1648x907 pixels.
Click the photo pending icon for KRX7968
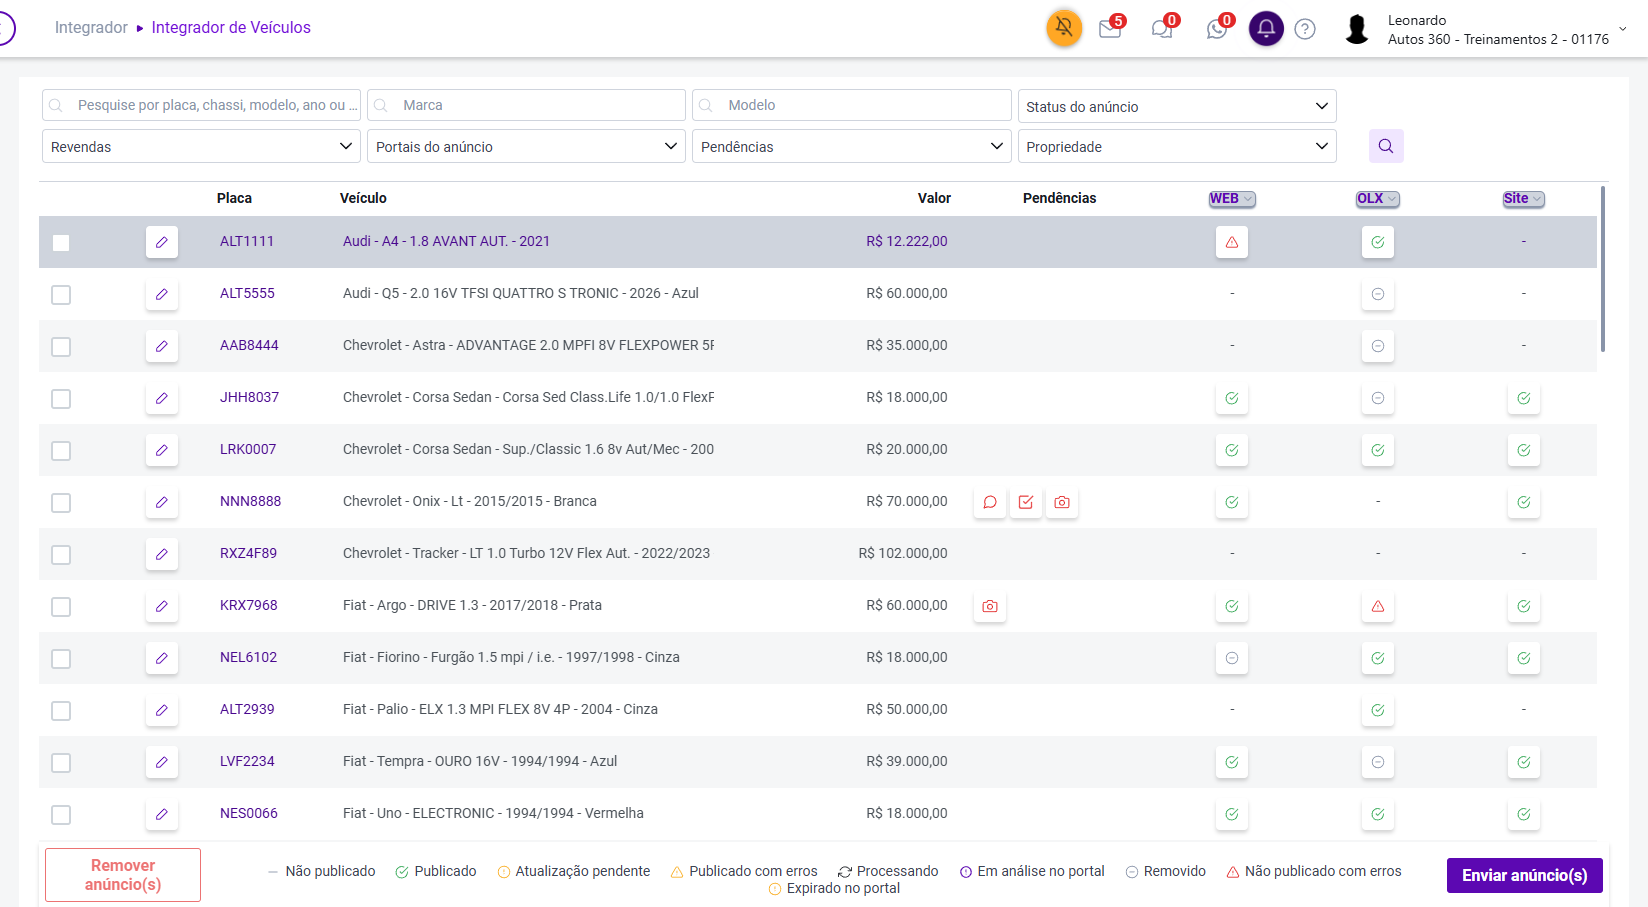tap(990, 606)
